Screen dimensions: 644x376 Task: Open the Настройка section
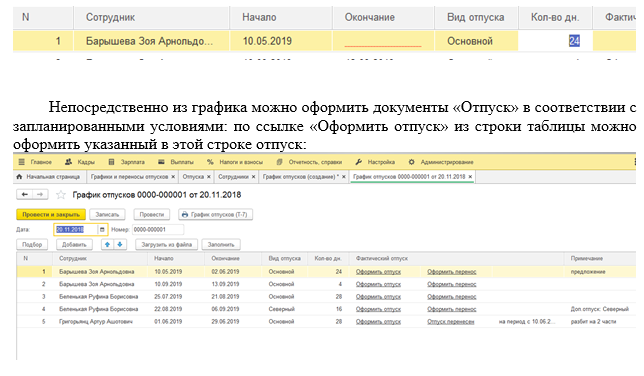coord(381,162)
